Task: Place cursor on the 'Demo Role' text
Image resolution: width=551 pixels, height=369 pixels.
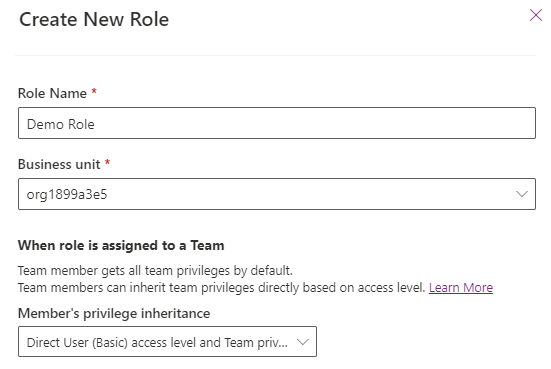Action: click(60, 124)
